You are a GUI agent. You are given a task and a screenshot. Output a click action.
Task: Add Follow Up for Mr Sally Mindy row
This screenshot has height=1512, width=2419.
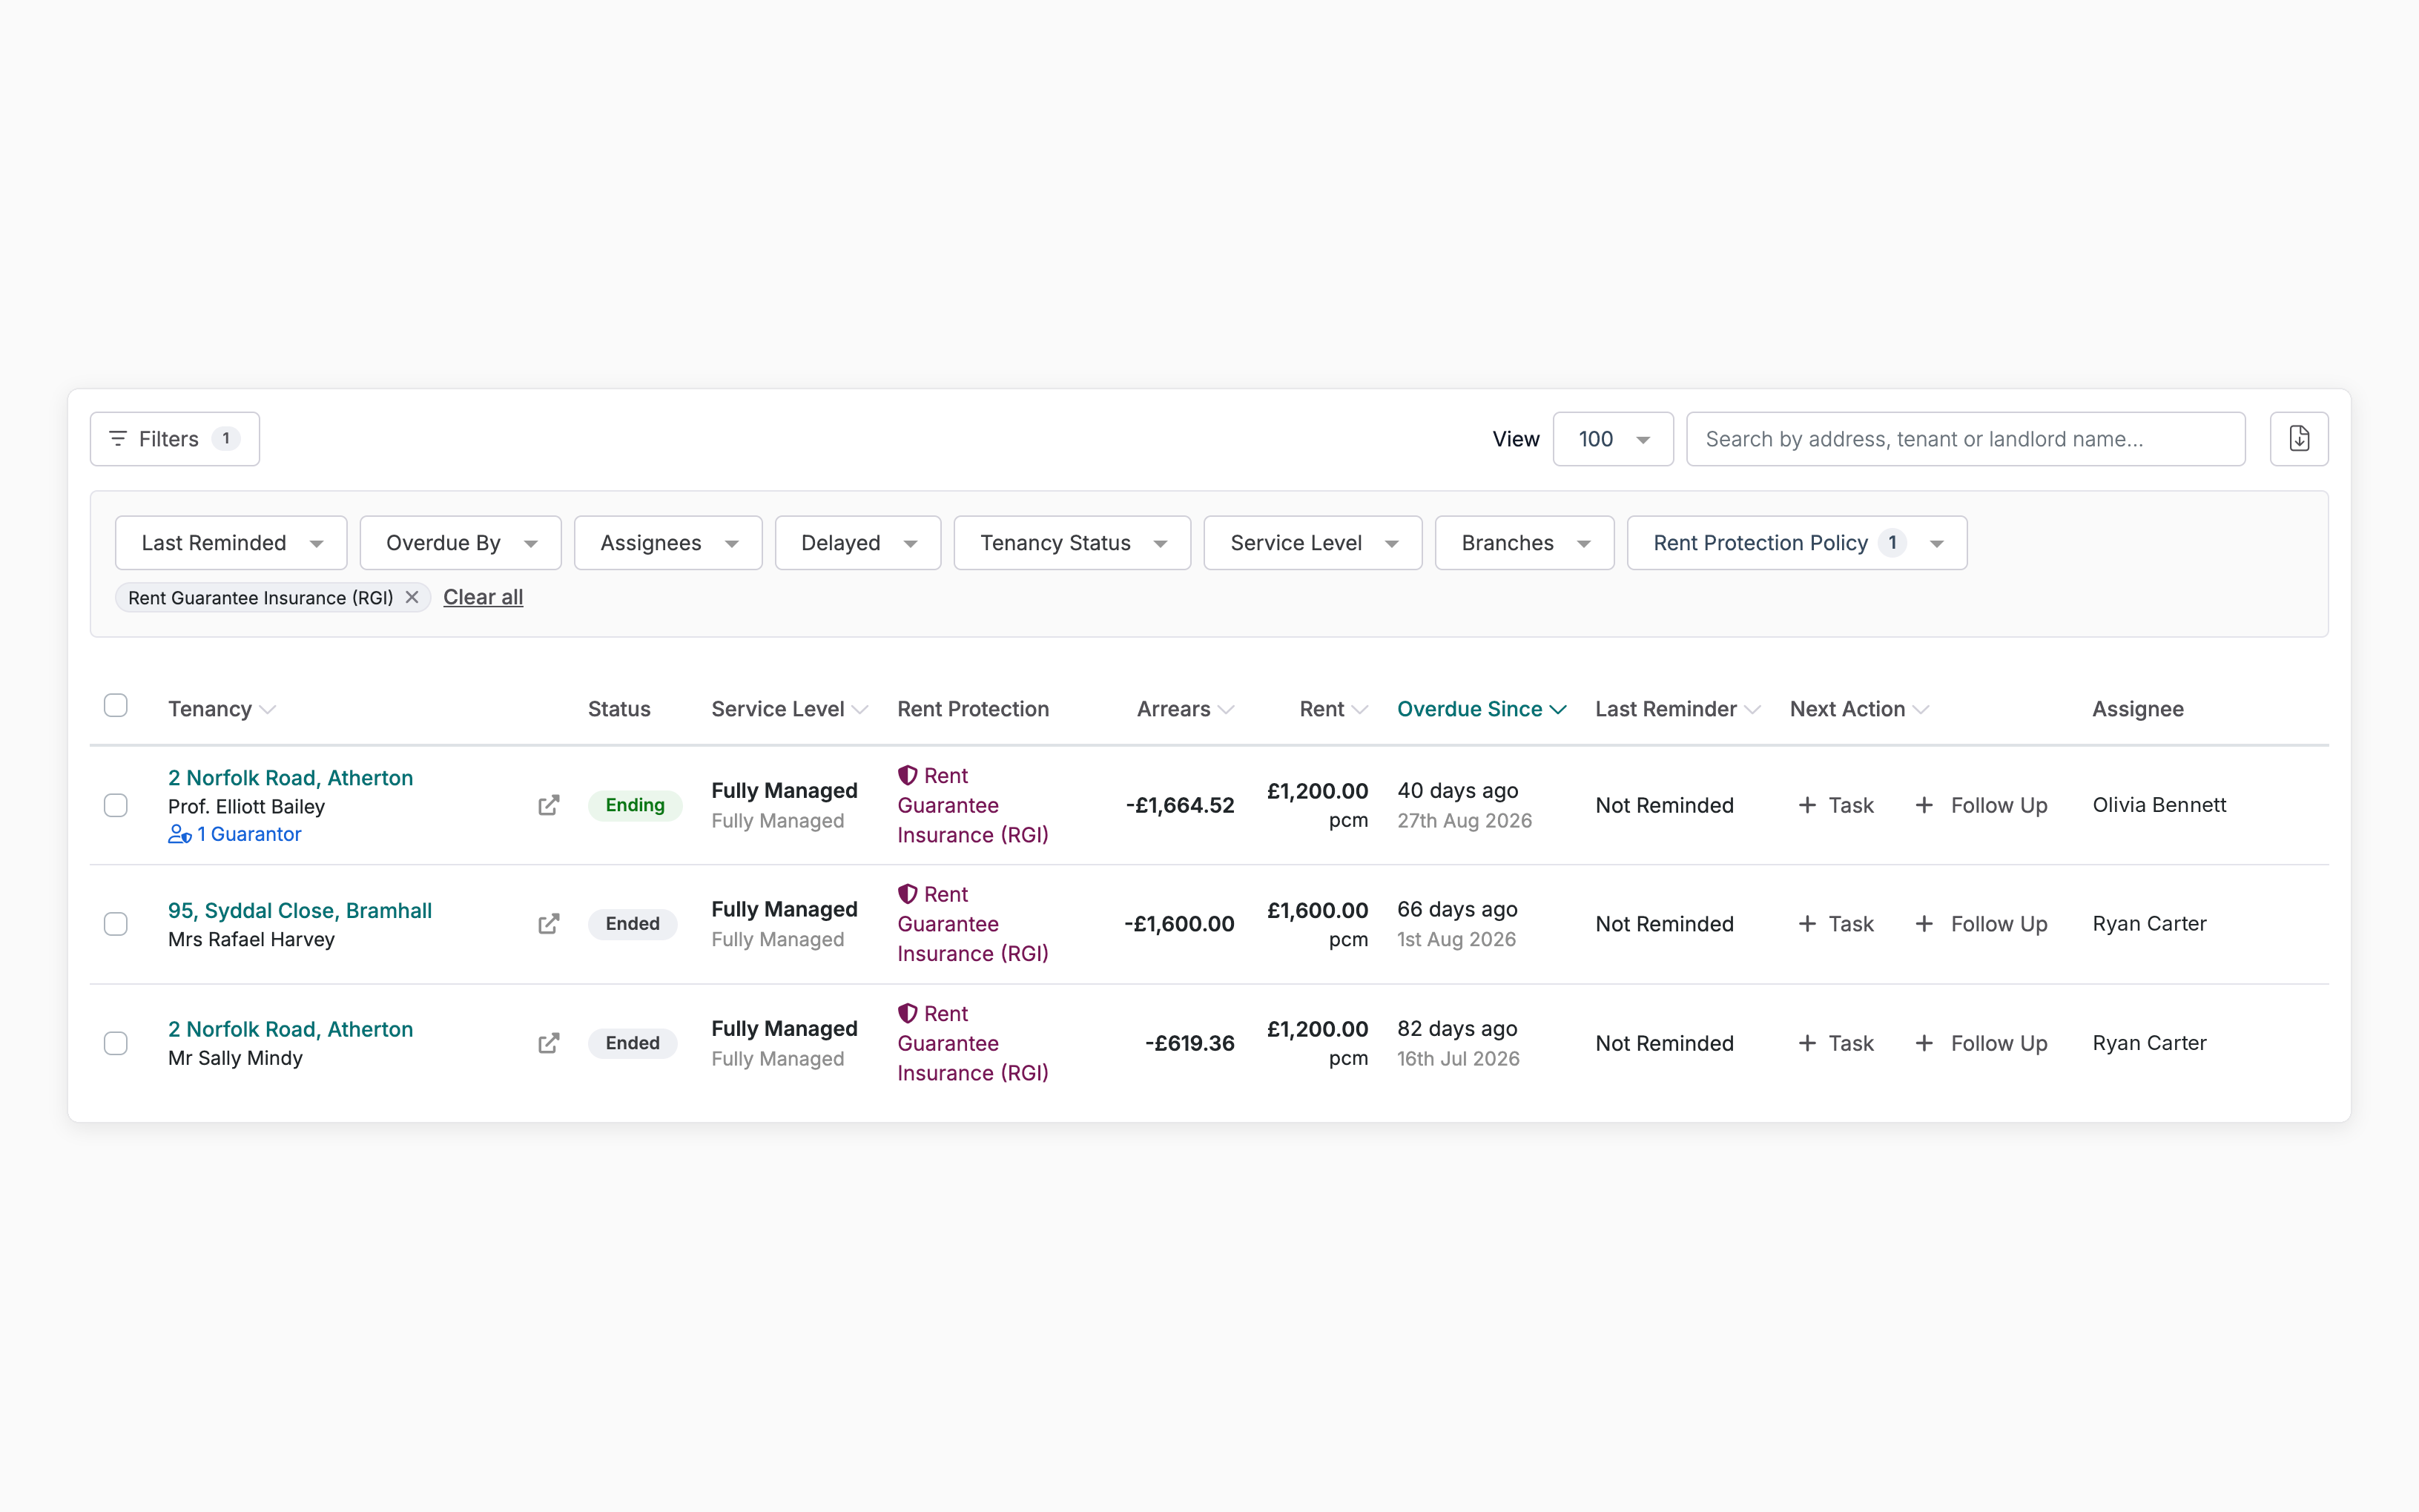[1981, 1043]
